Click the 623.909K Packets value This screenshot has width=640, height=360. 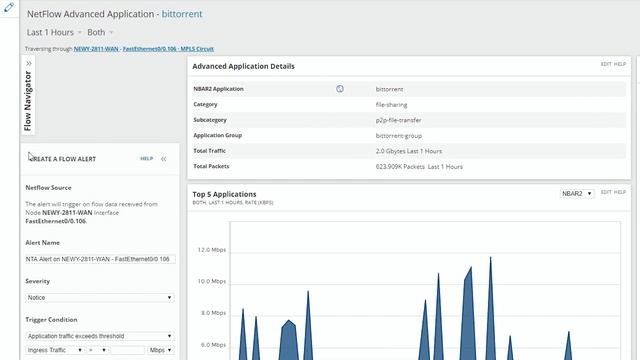[x=419, y=167]
